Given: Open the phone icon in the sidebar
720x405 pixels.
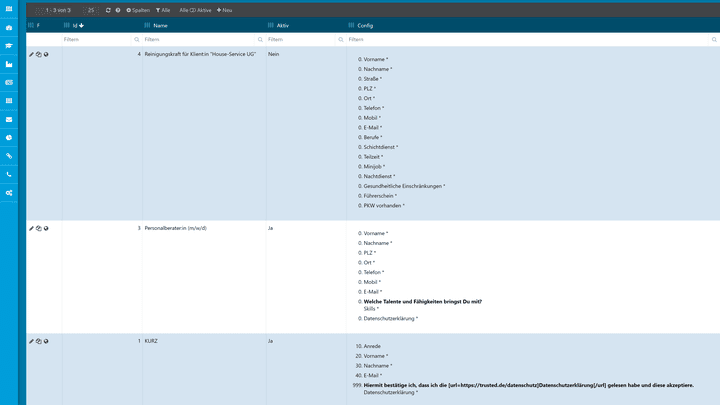Looking at the screenshot, I should (x=9, y=174).
